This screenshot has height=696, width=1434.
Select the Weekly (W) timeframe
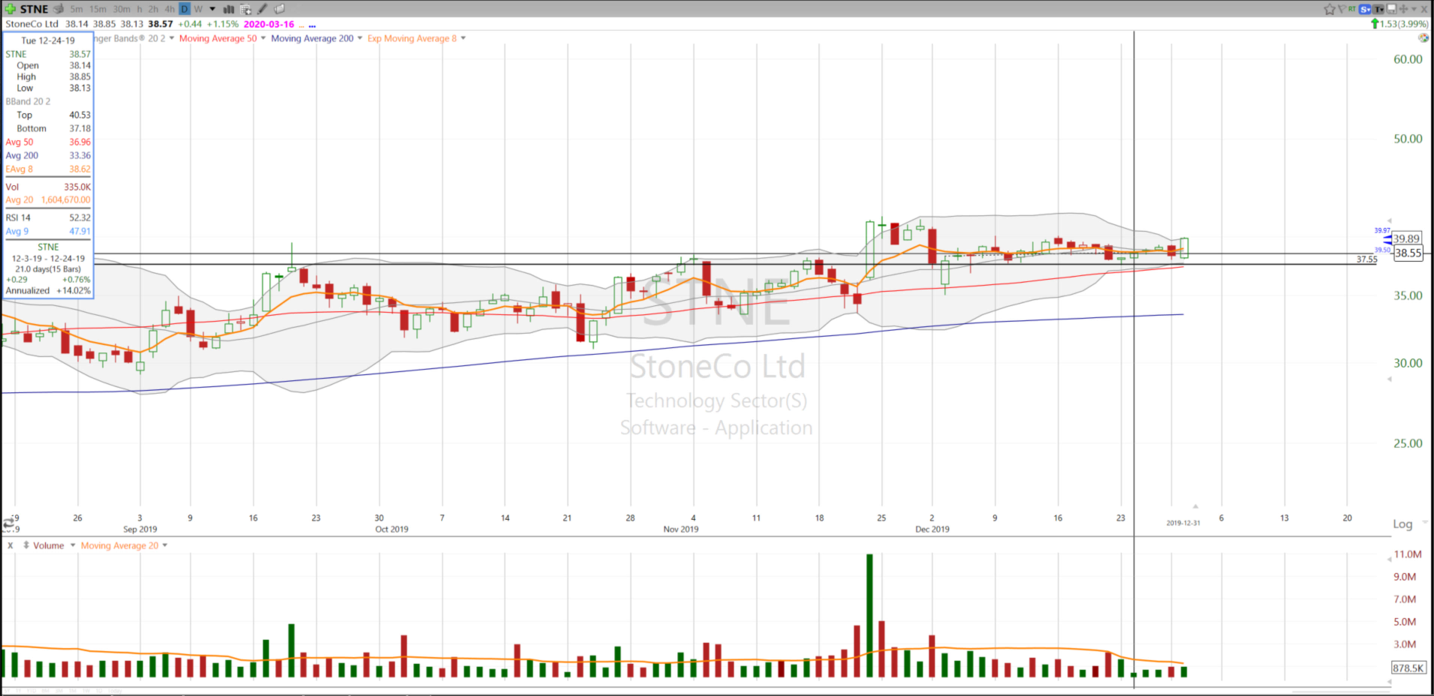coord(198,9)
